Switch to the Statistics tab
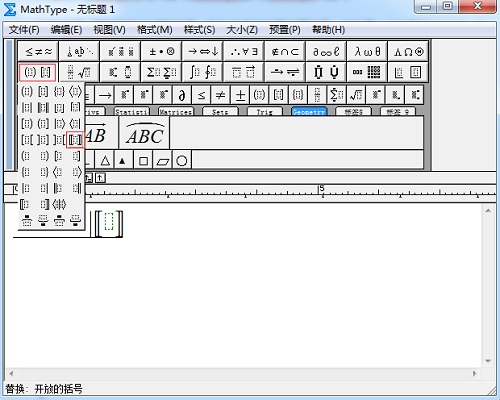The image size is (500, 400). pyautogui.click(x=131, y=112)
